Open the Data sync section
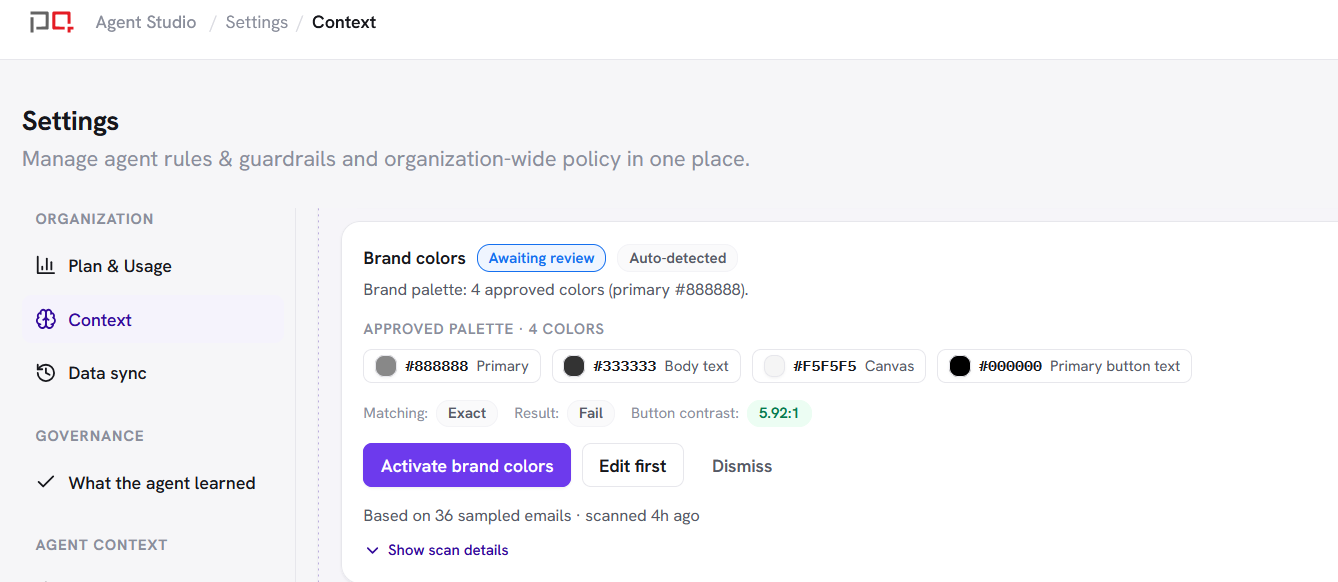This screenshot has width=1338, height=582. coord(153,373)
